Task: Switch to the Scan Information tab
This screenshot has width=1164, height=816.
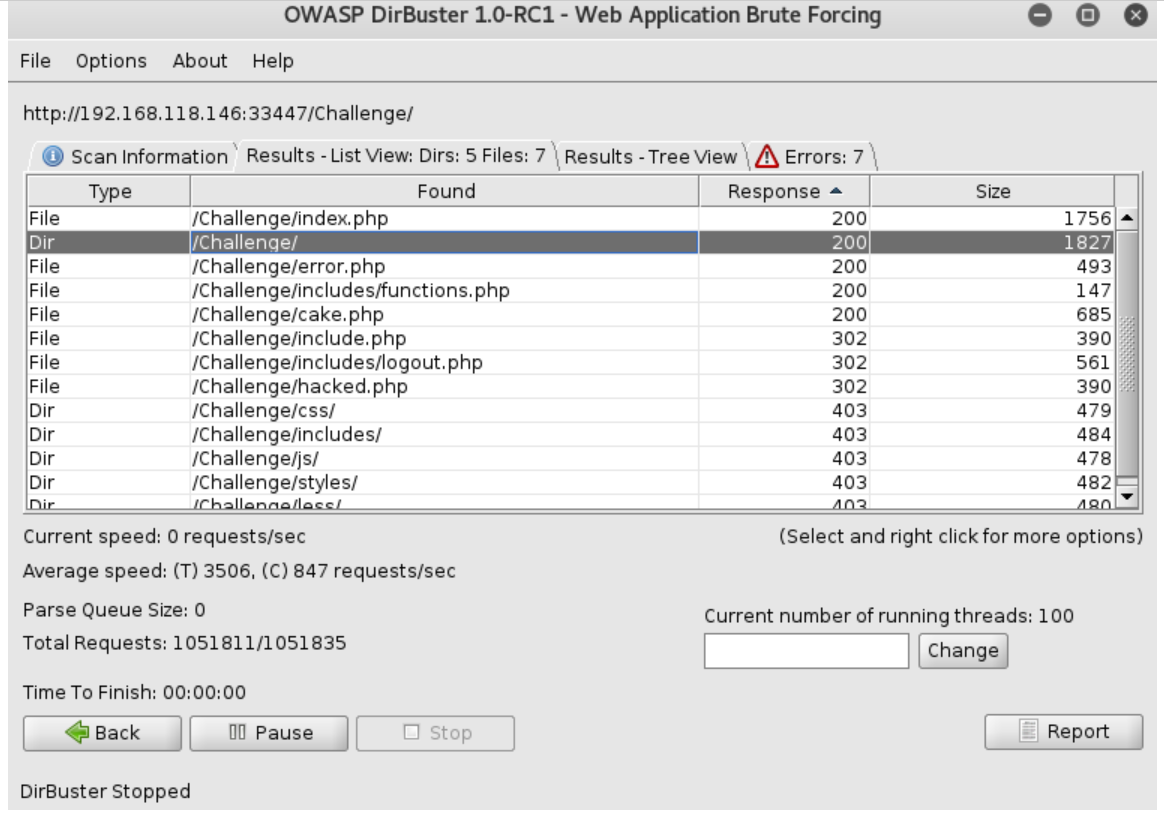Action: tap(134, 157)
